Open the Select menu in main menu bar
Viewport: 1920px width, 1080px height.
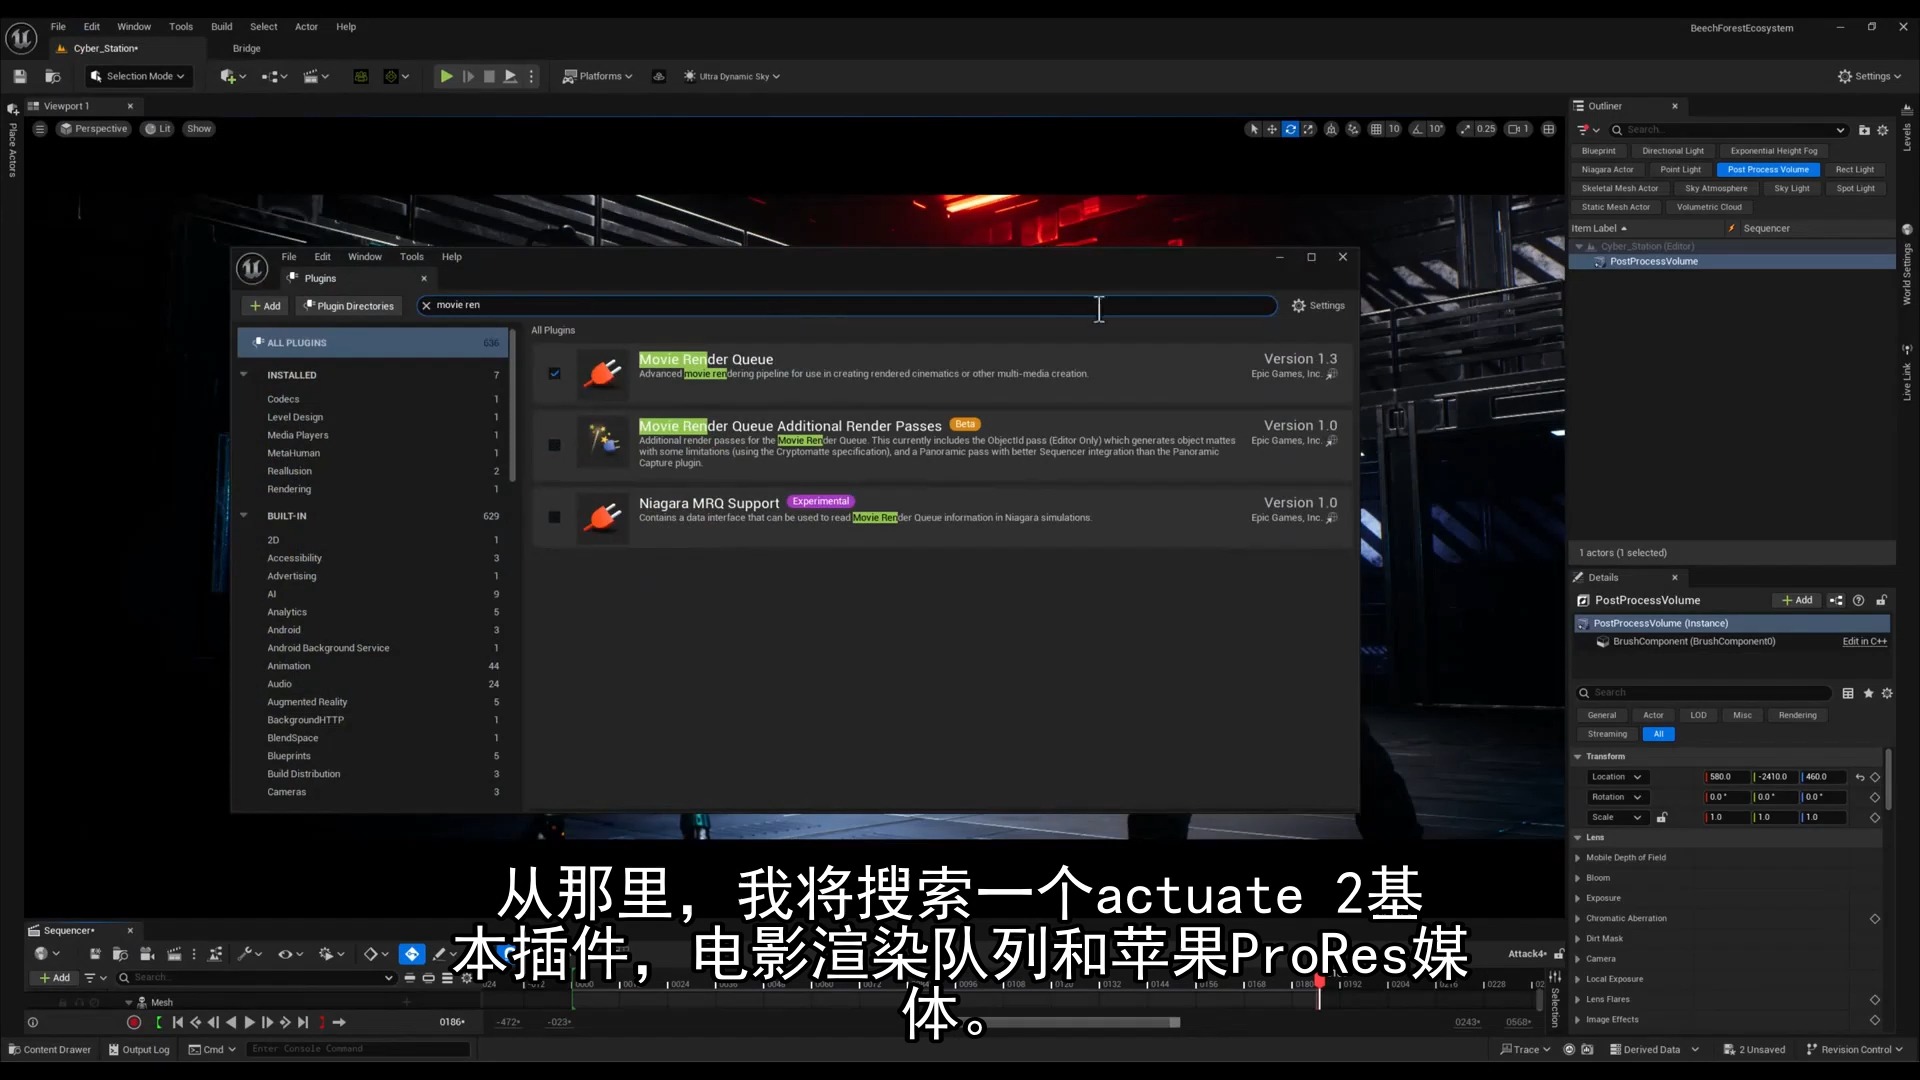point(263,27)
